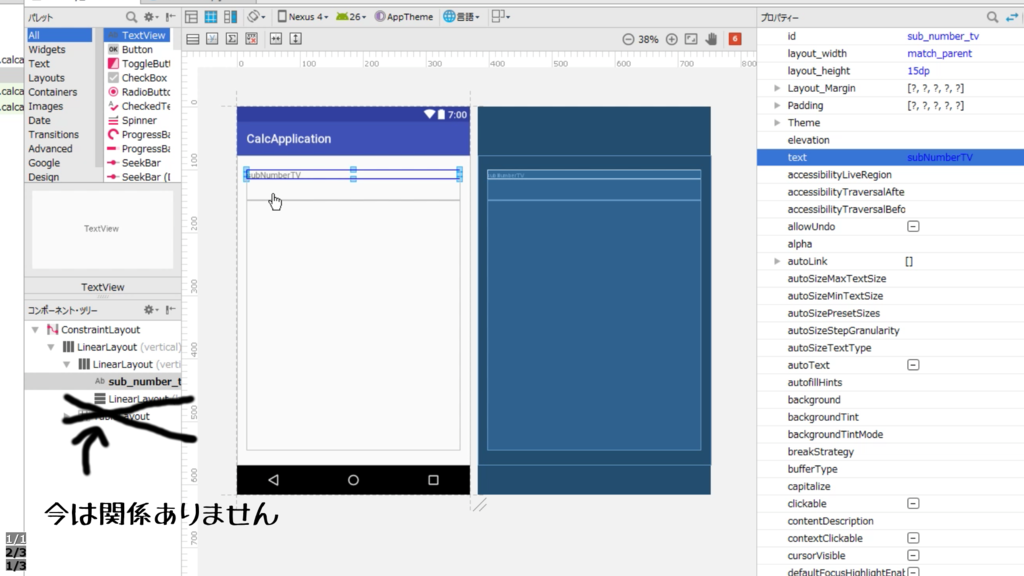Viewport: 1024px width, 576px height.
Task: Edit layout_width value match_parent
Action: (939, 54)
